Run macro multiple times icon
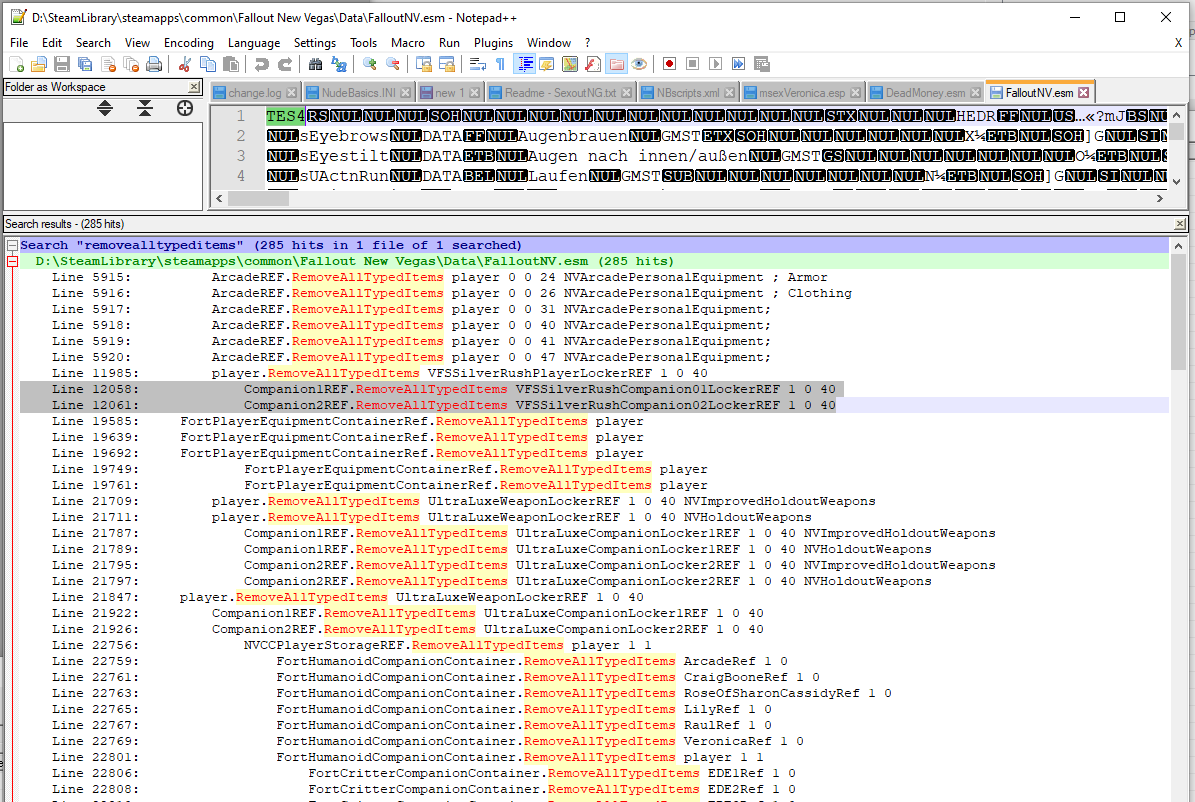The height and width of the screenshot is (802, 1195). coord(738,64)
